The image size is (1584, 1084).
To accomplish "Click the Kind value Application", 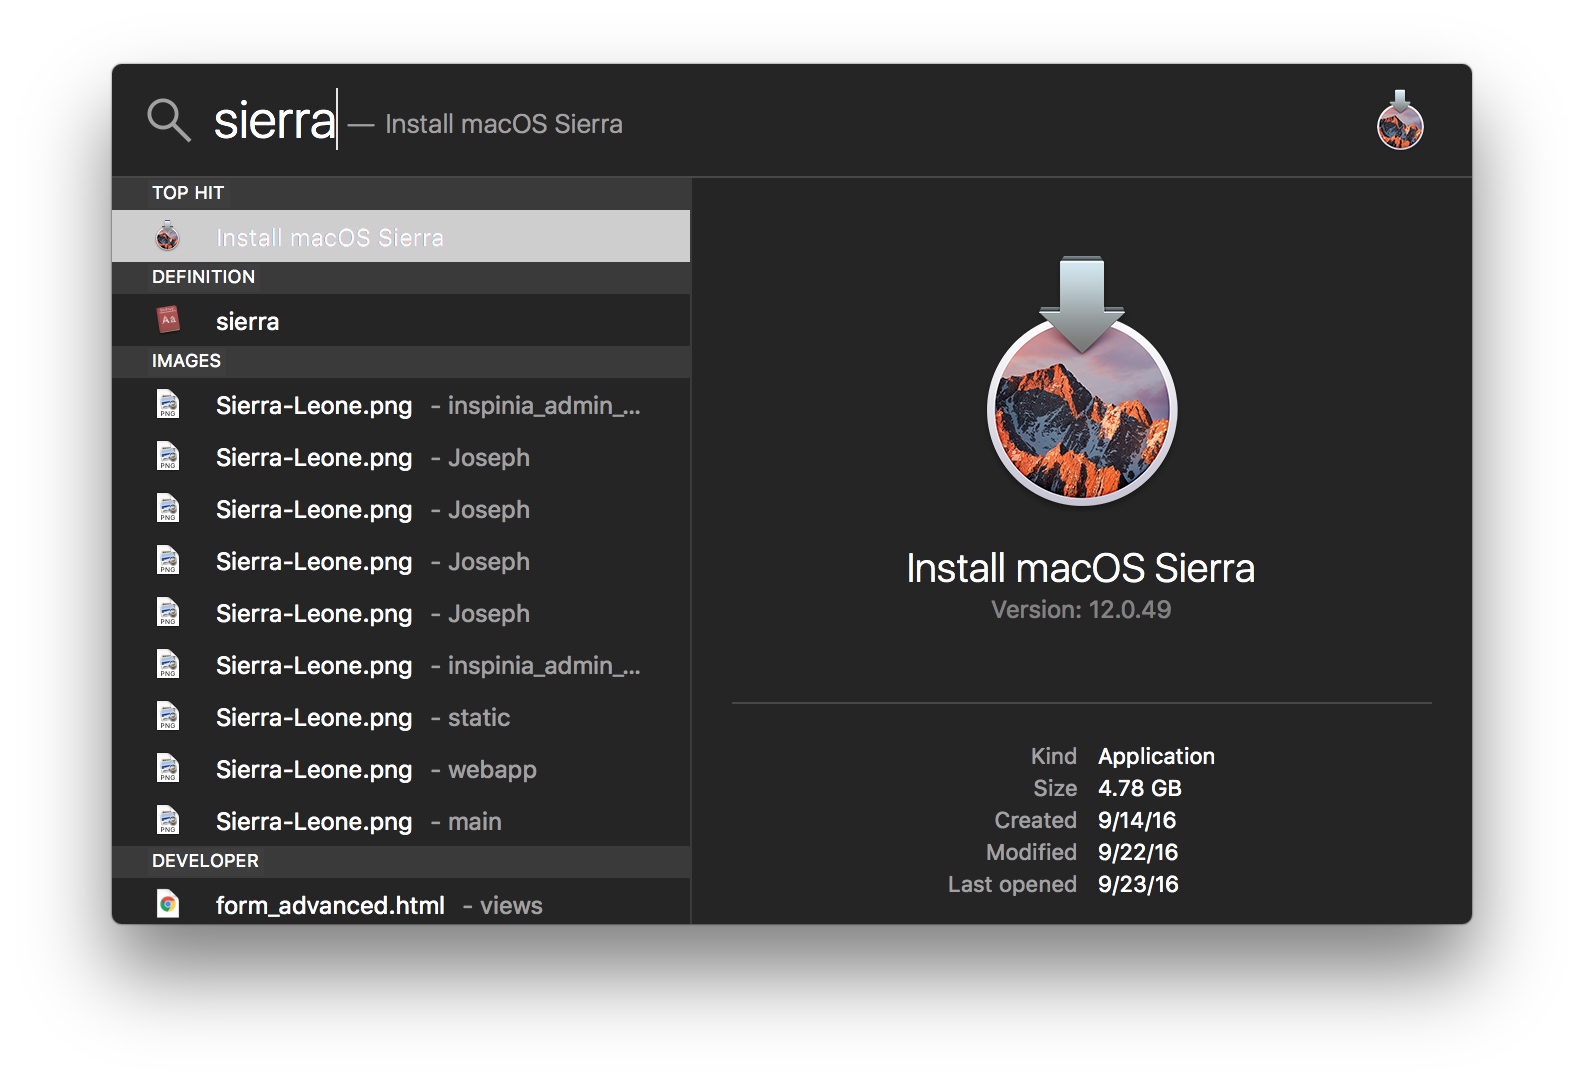I will (x=1156, y=756).
